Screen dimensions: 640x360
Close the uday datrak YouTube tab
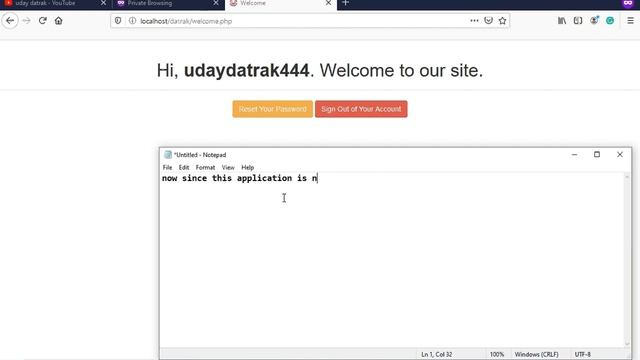[x=103, y=3]
